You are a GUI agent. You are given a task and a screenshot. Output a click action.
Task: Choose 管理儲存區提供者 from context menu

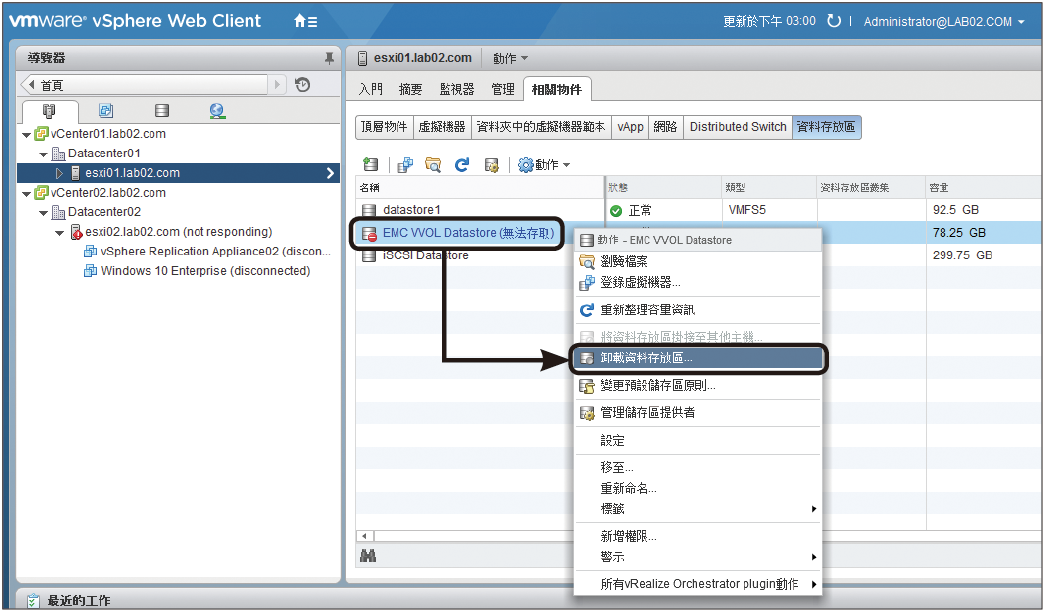tap(698, 413)
